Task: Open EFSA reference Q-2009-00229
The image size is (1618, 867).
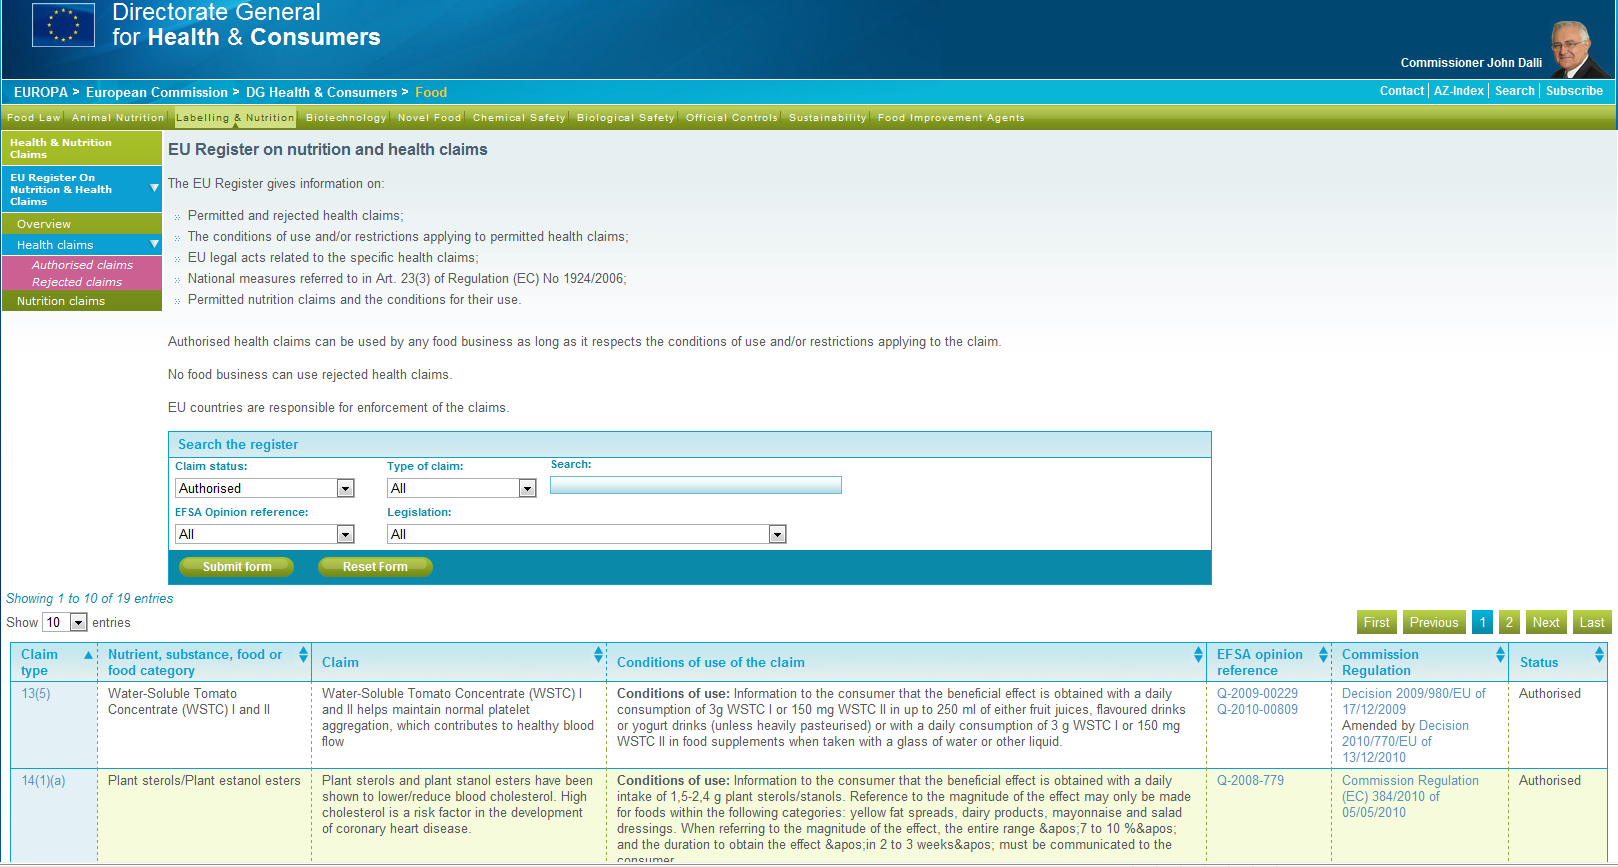Action: tap(1257, 694)
